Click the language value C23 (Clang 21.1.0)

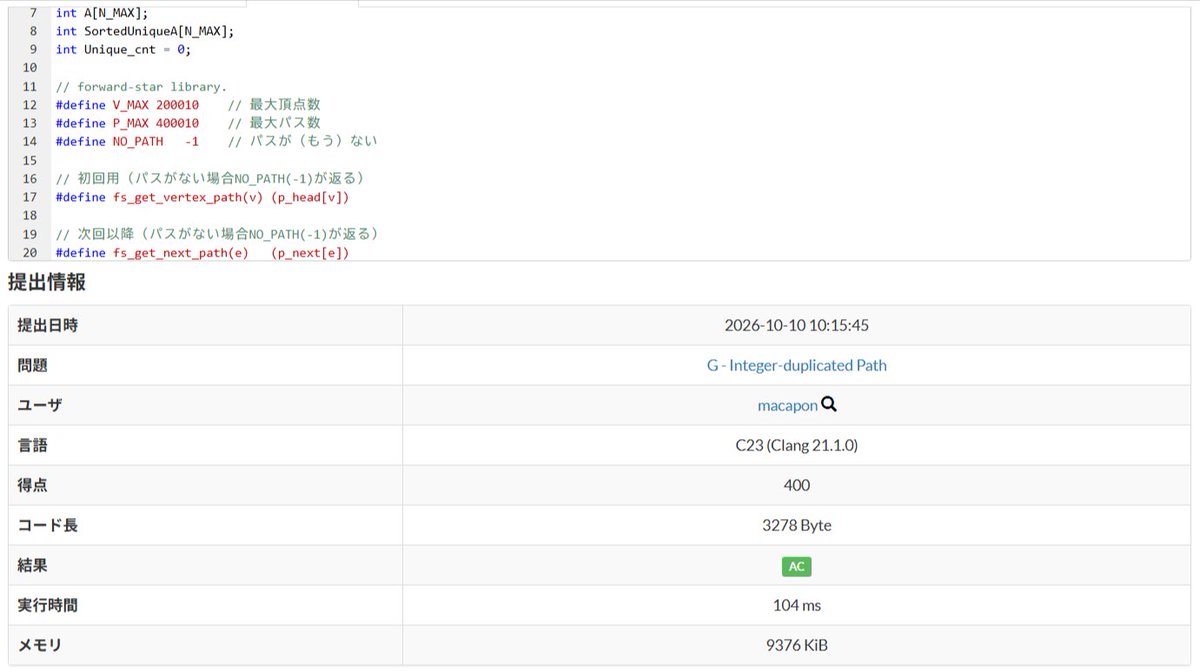[796, 445]
